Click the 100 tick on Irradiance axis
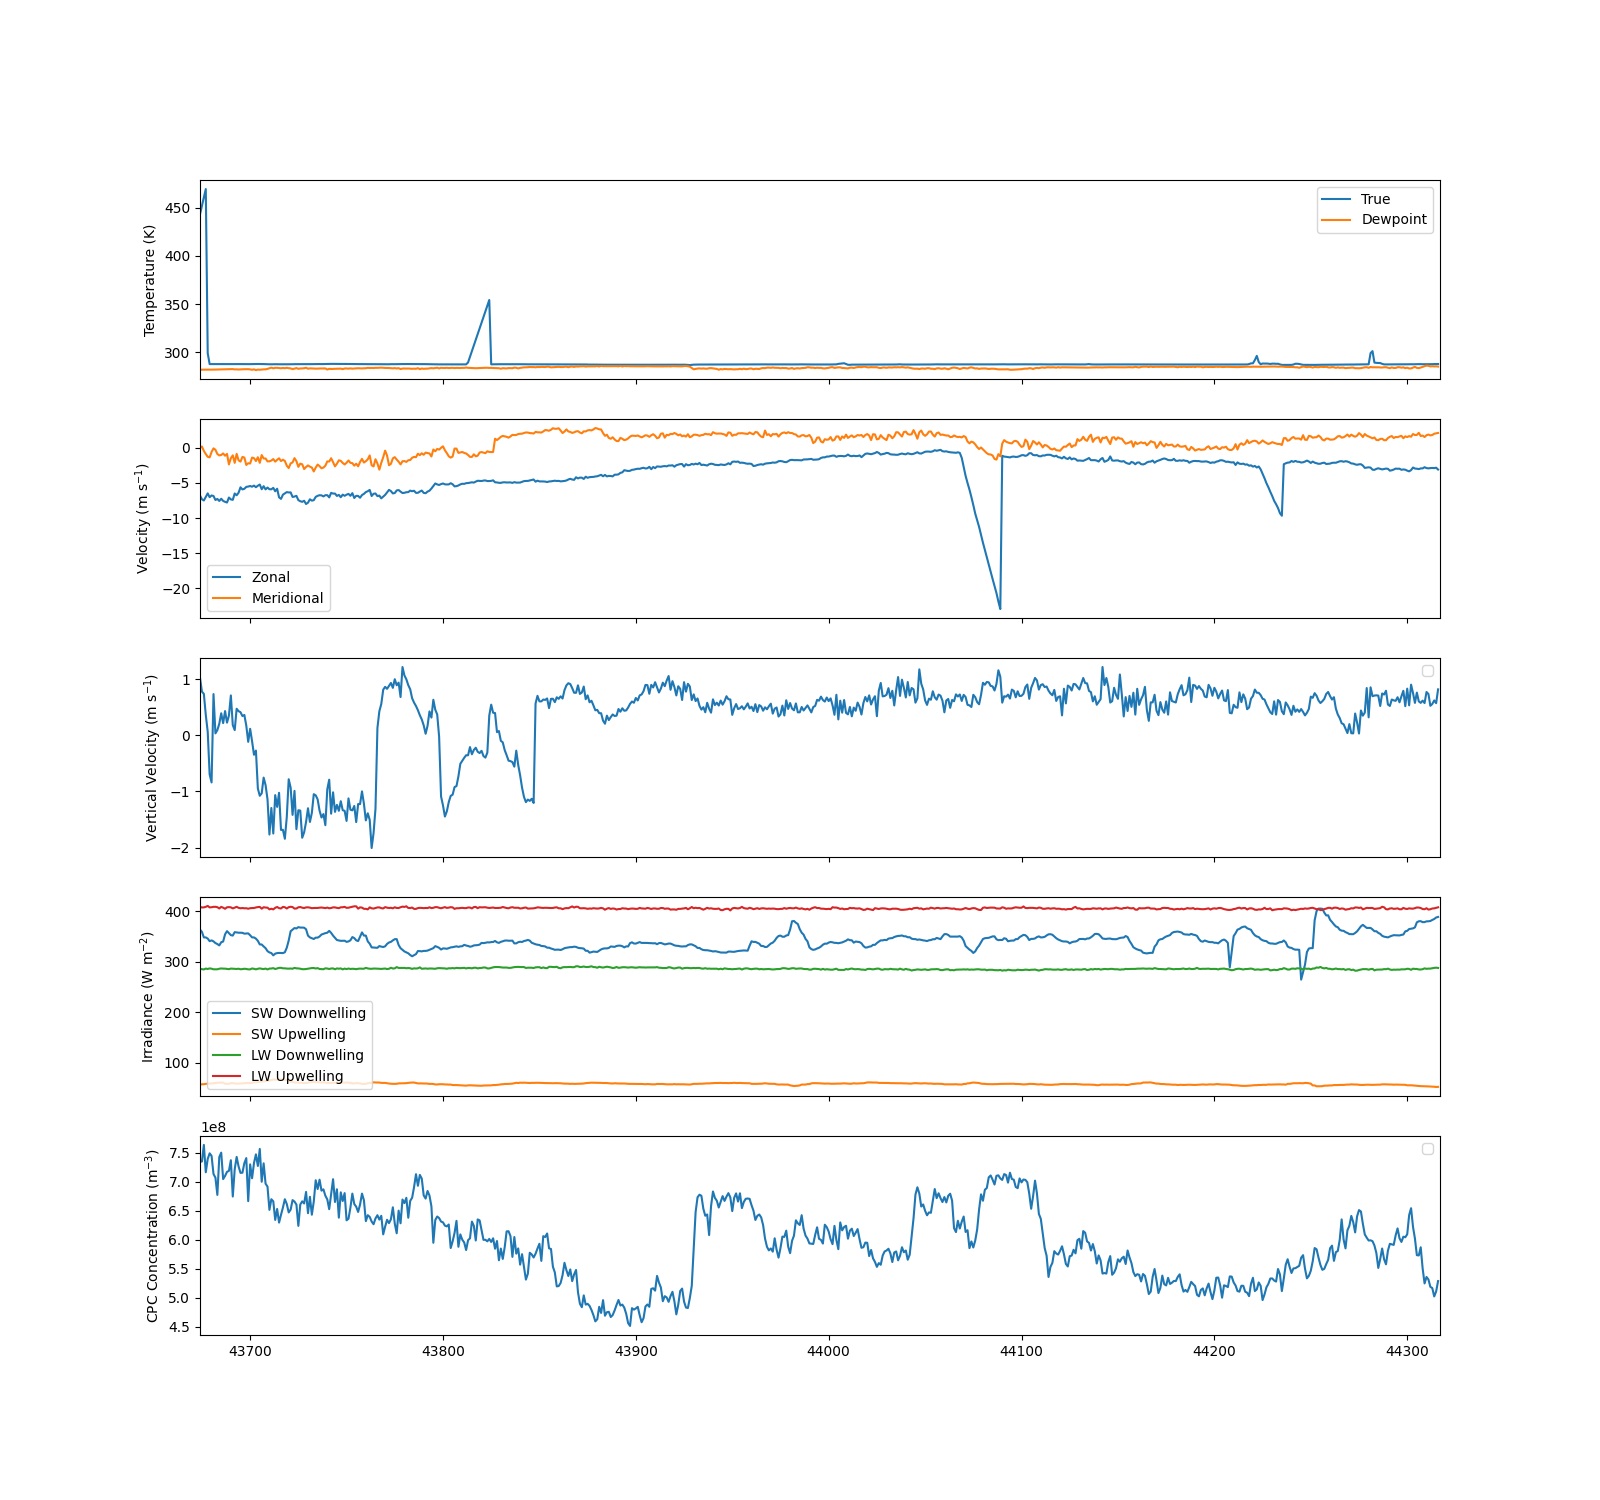The image size is (1600, 1500). pyautogui.click(x=177, y=1063)
